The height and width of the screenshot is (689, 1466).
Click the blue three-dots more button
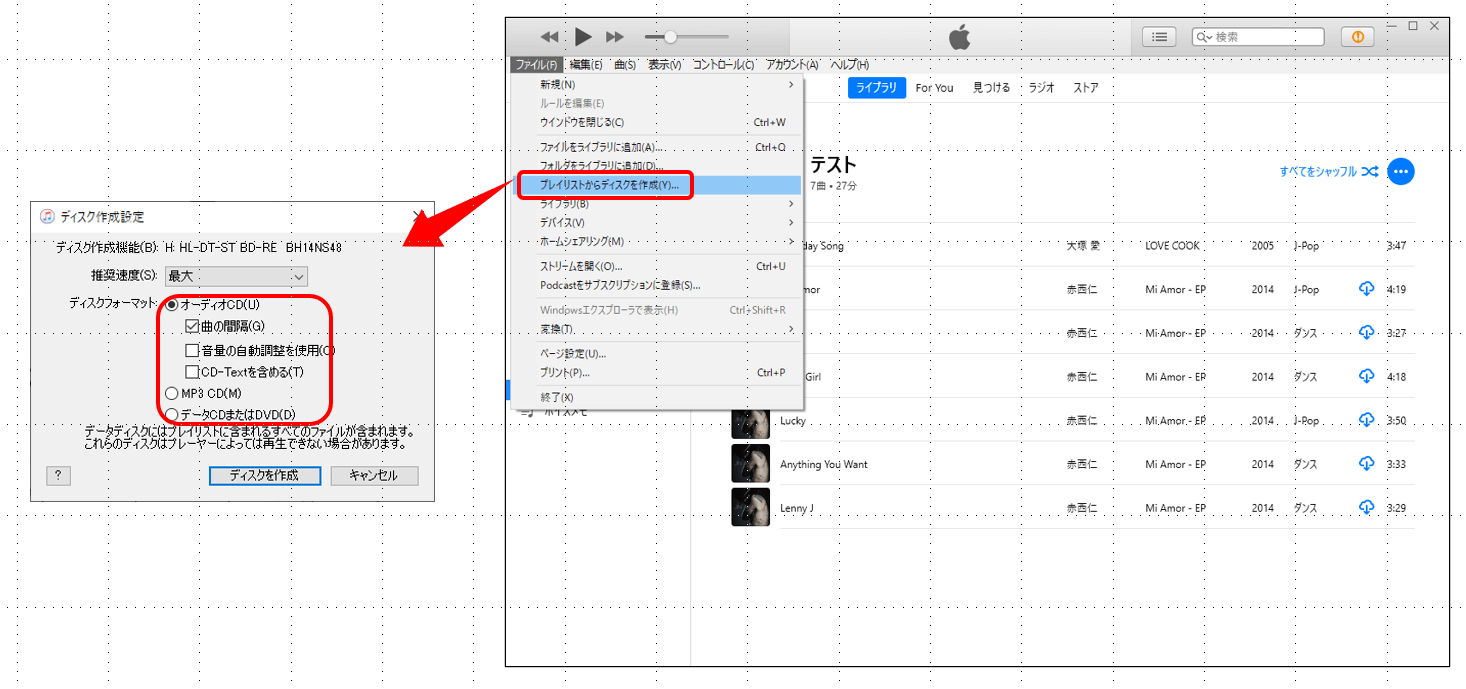(1401, 172)
